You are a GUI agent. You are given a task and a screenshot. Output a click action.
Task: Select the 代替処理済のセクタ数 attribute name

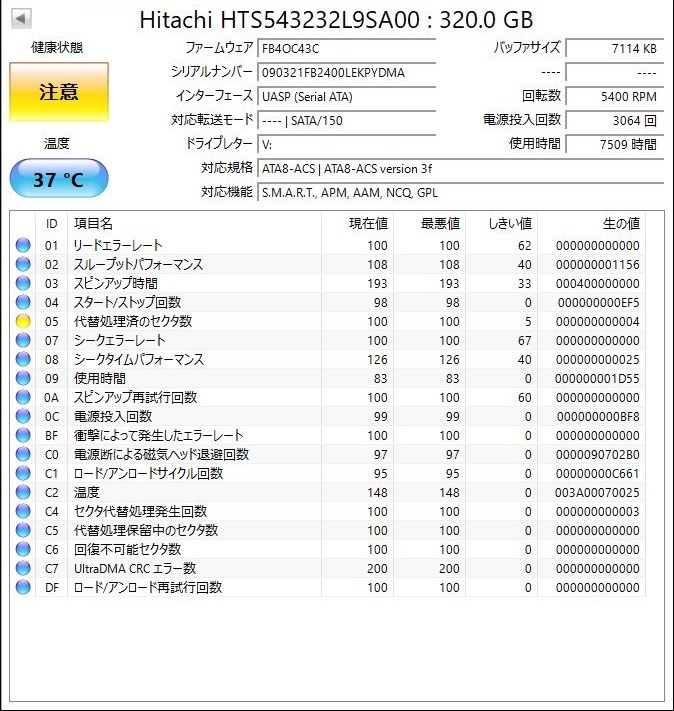(x=133, y=321)
